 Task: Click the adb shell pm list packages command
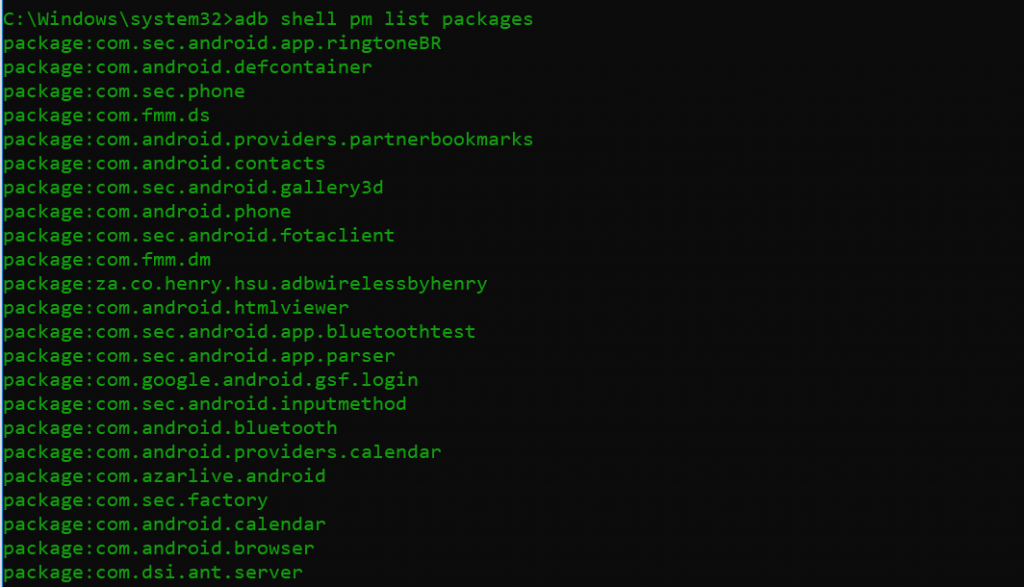click(x=383, y=19)
